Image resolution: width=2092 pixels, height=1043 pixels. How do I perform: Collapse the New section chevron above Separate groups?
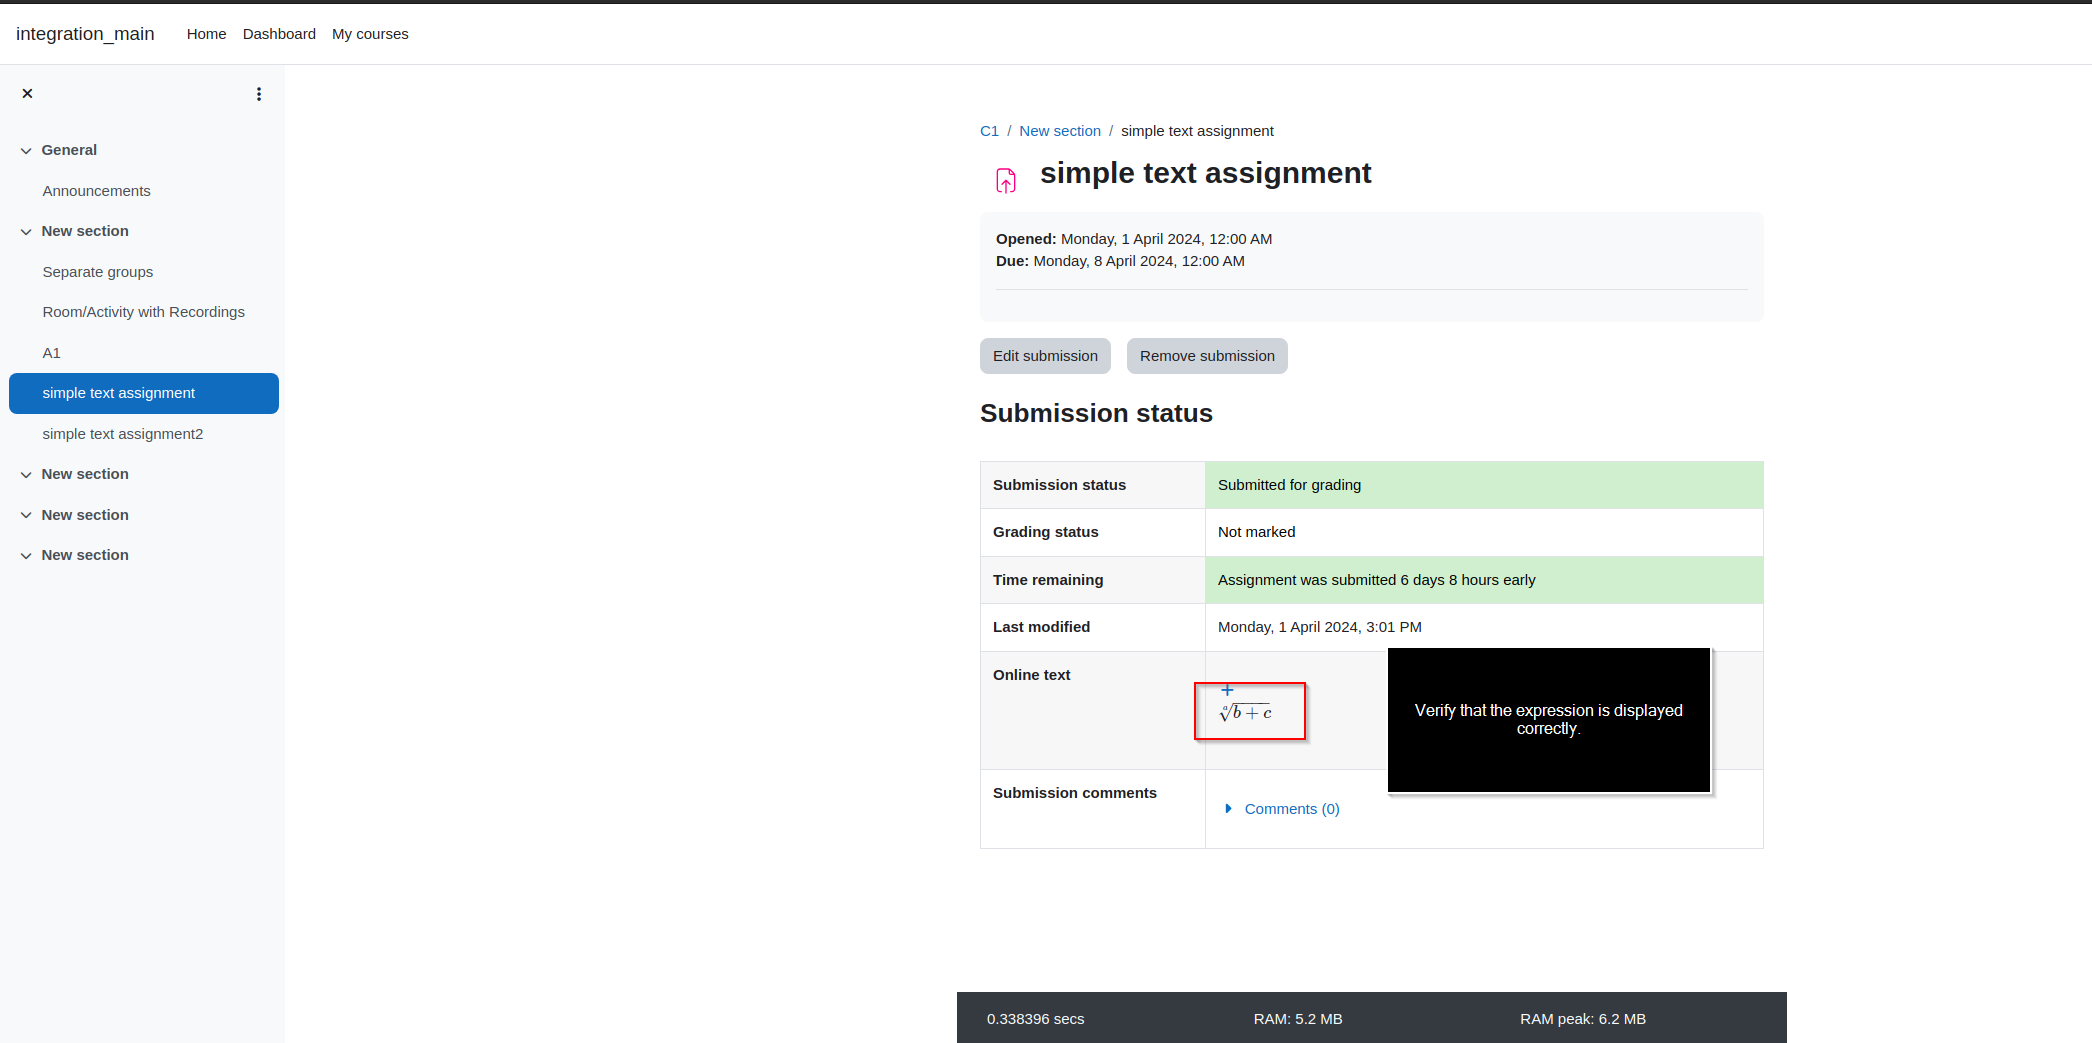[26, 232]
